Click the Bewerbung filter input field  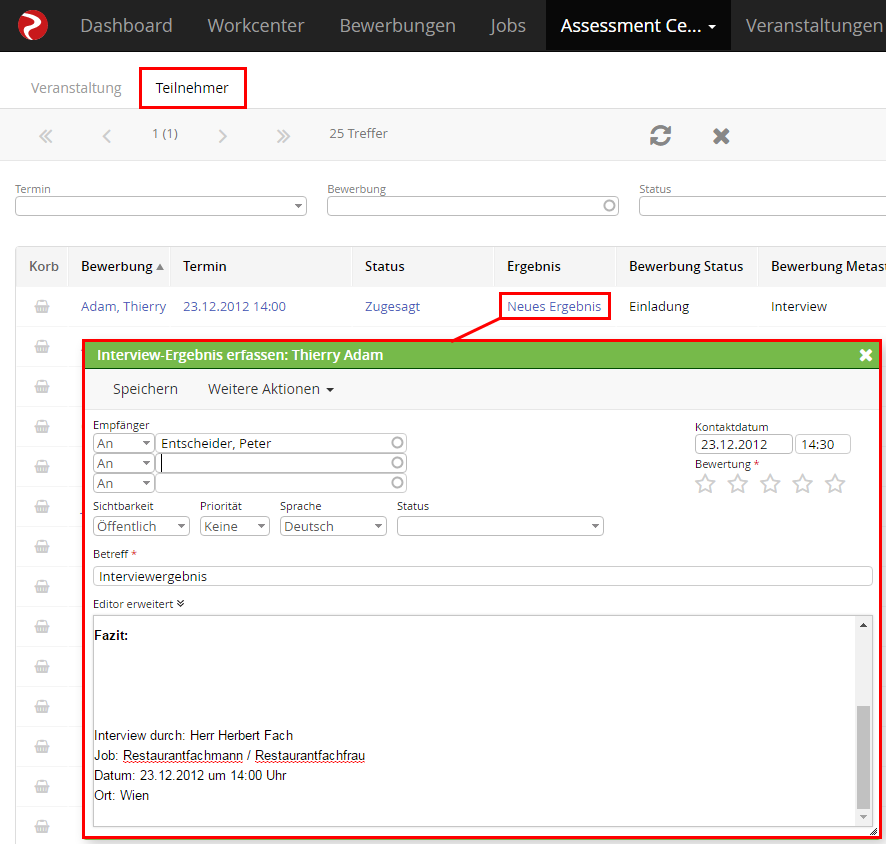coord(472,206)
